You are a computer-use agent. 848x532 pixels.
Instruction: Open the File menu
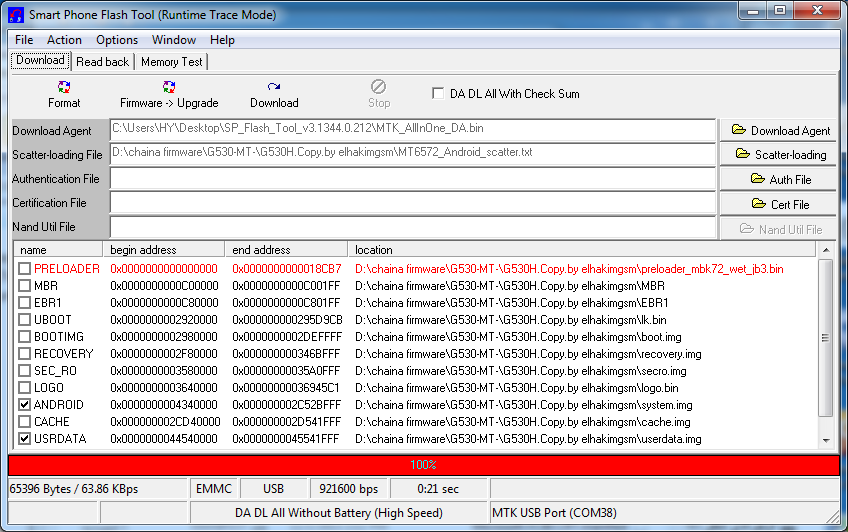[x=24, y=40]
